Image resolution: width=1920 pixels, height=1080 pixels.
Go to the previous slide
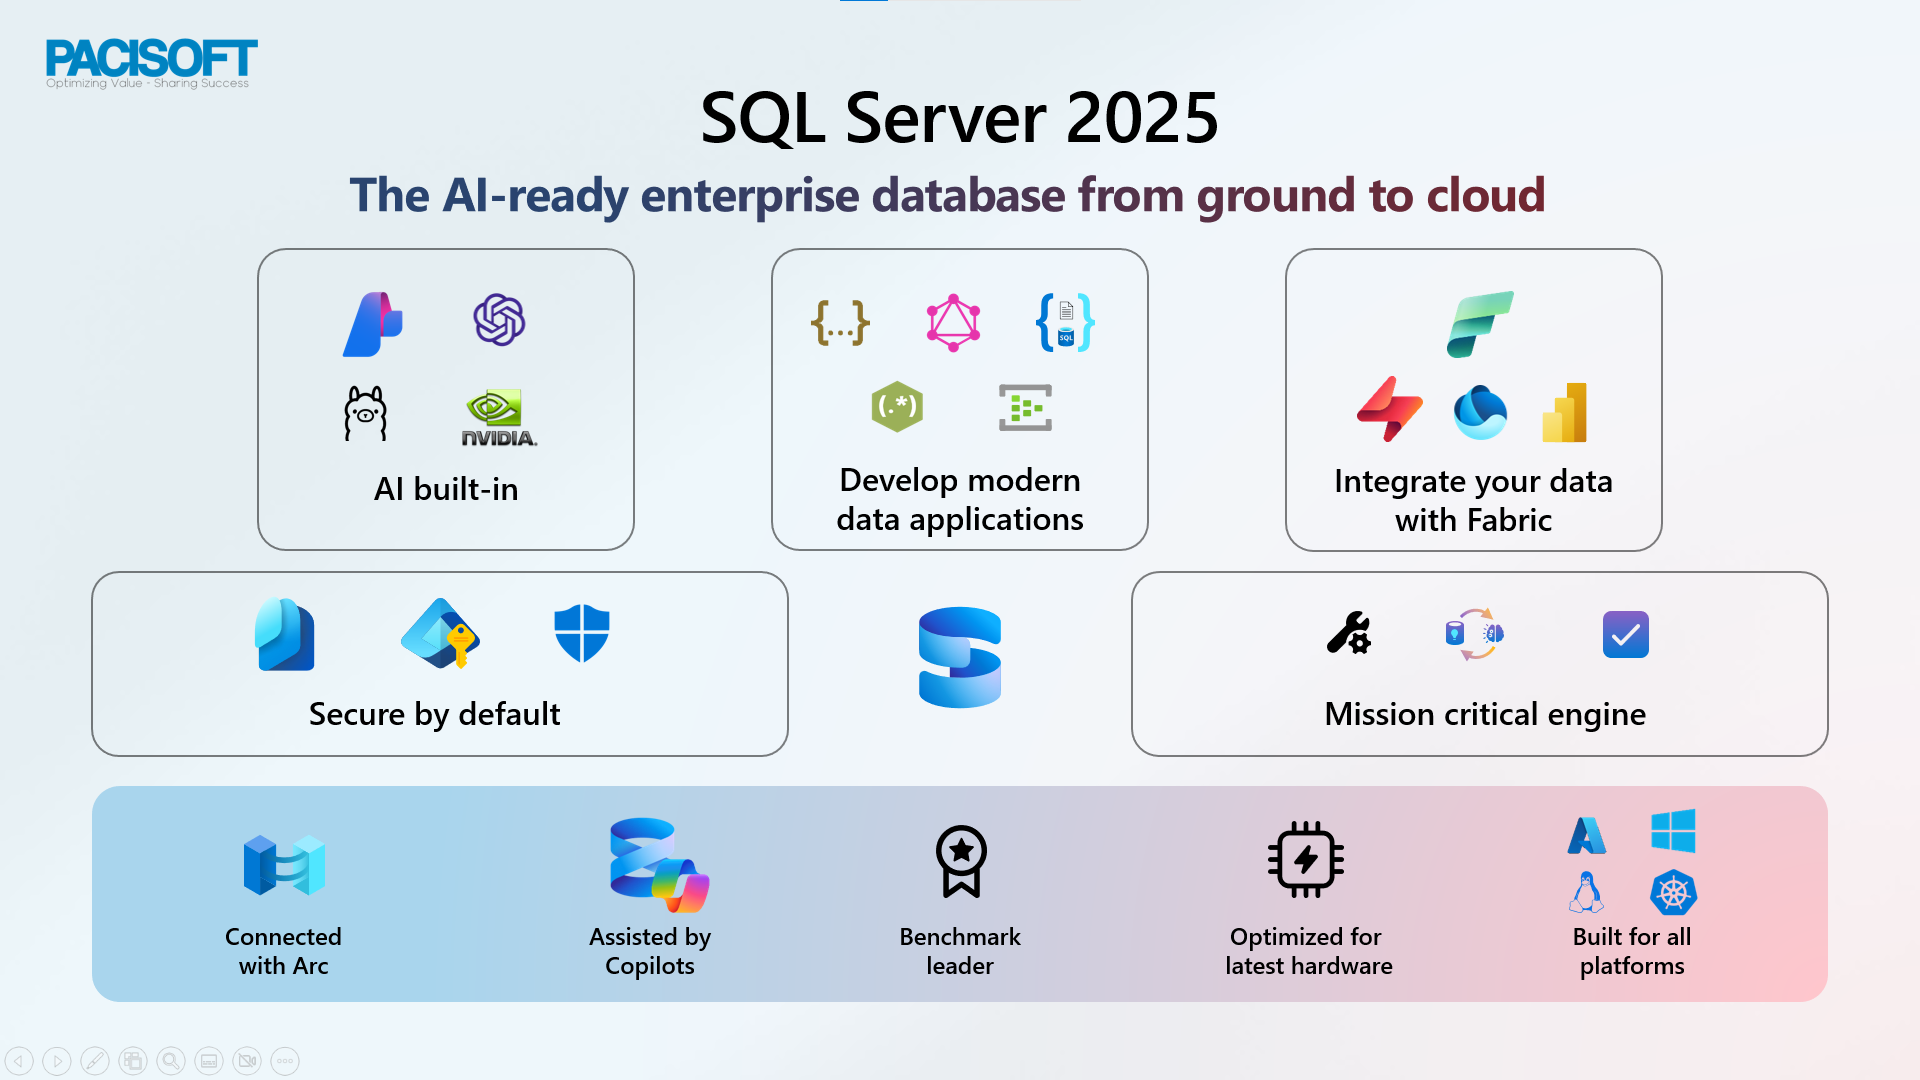point(19,1061)
